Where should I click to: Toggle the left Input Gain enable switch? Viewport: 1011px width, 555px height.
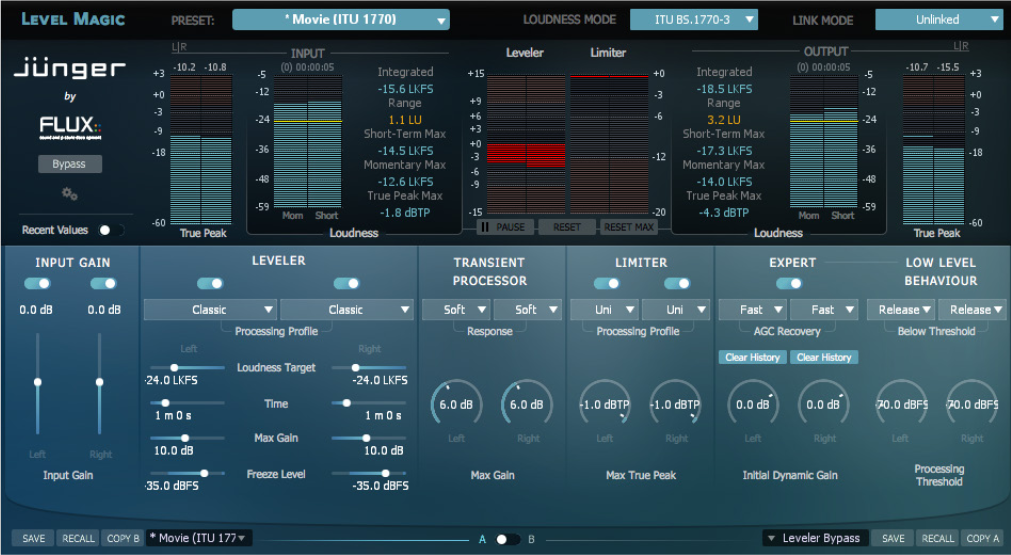tap(38, 284)
